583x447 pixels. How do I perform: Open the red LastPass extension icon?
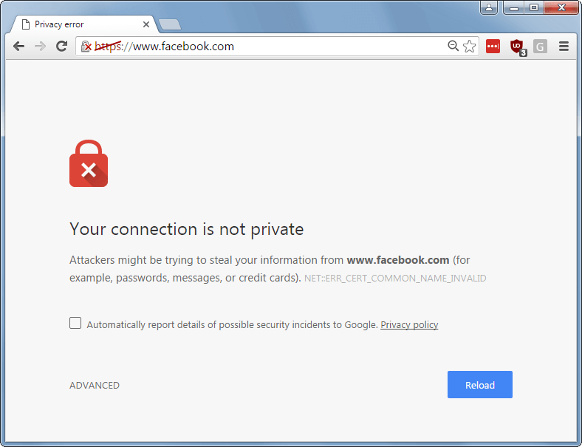pos(493,46)
